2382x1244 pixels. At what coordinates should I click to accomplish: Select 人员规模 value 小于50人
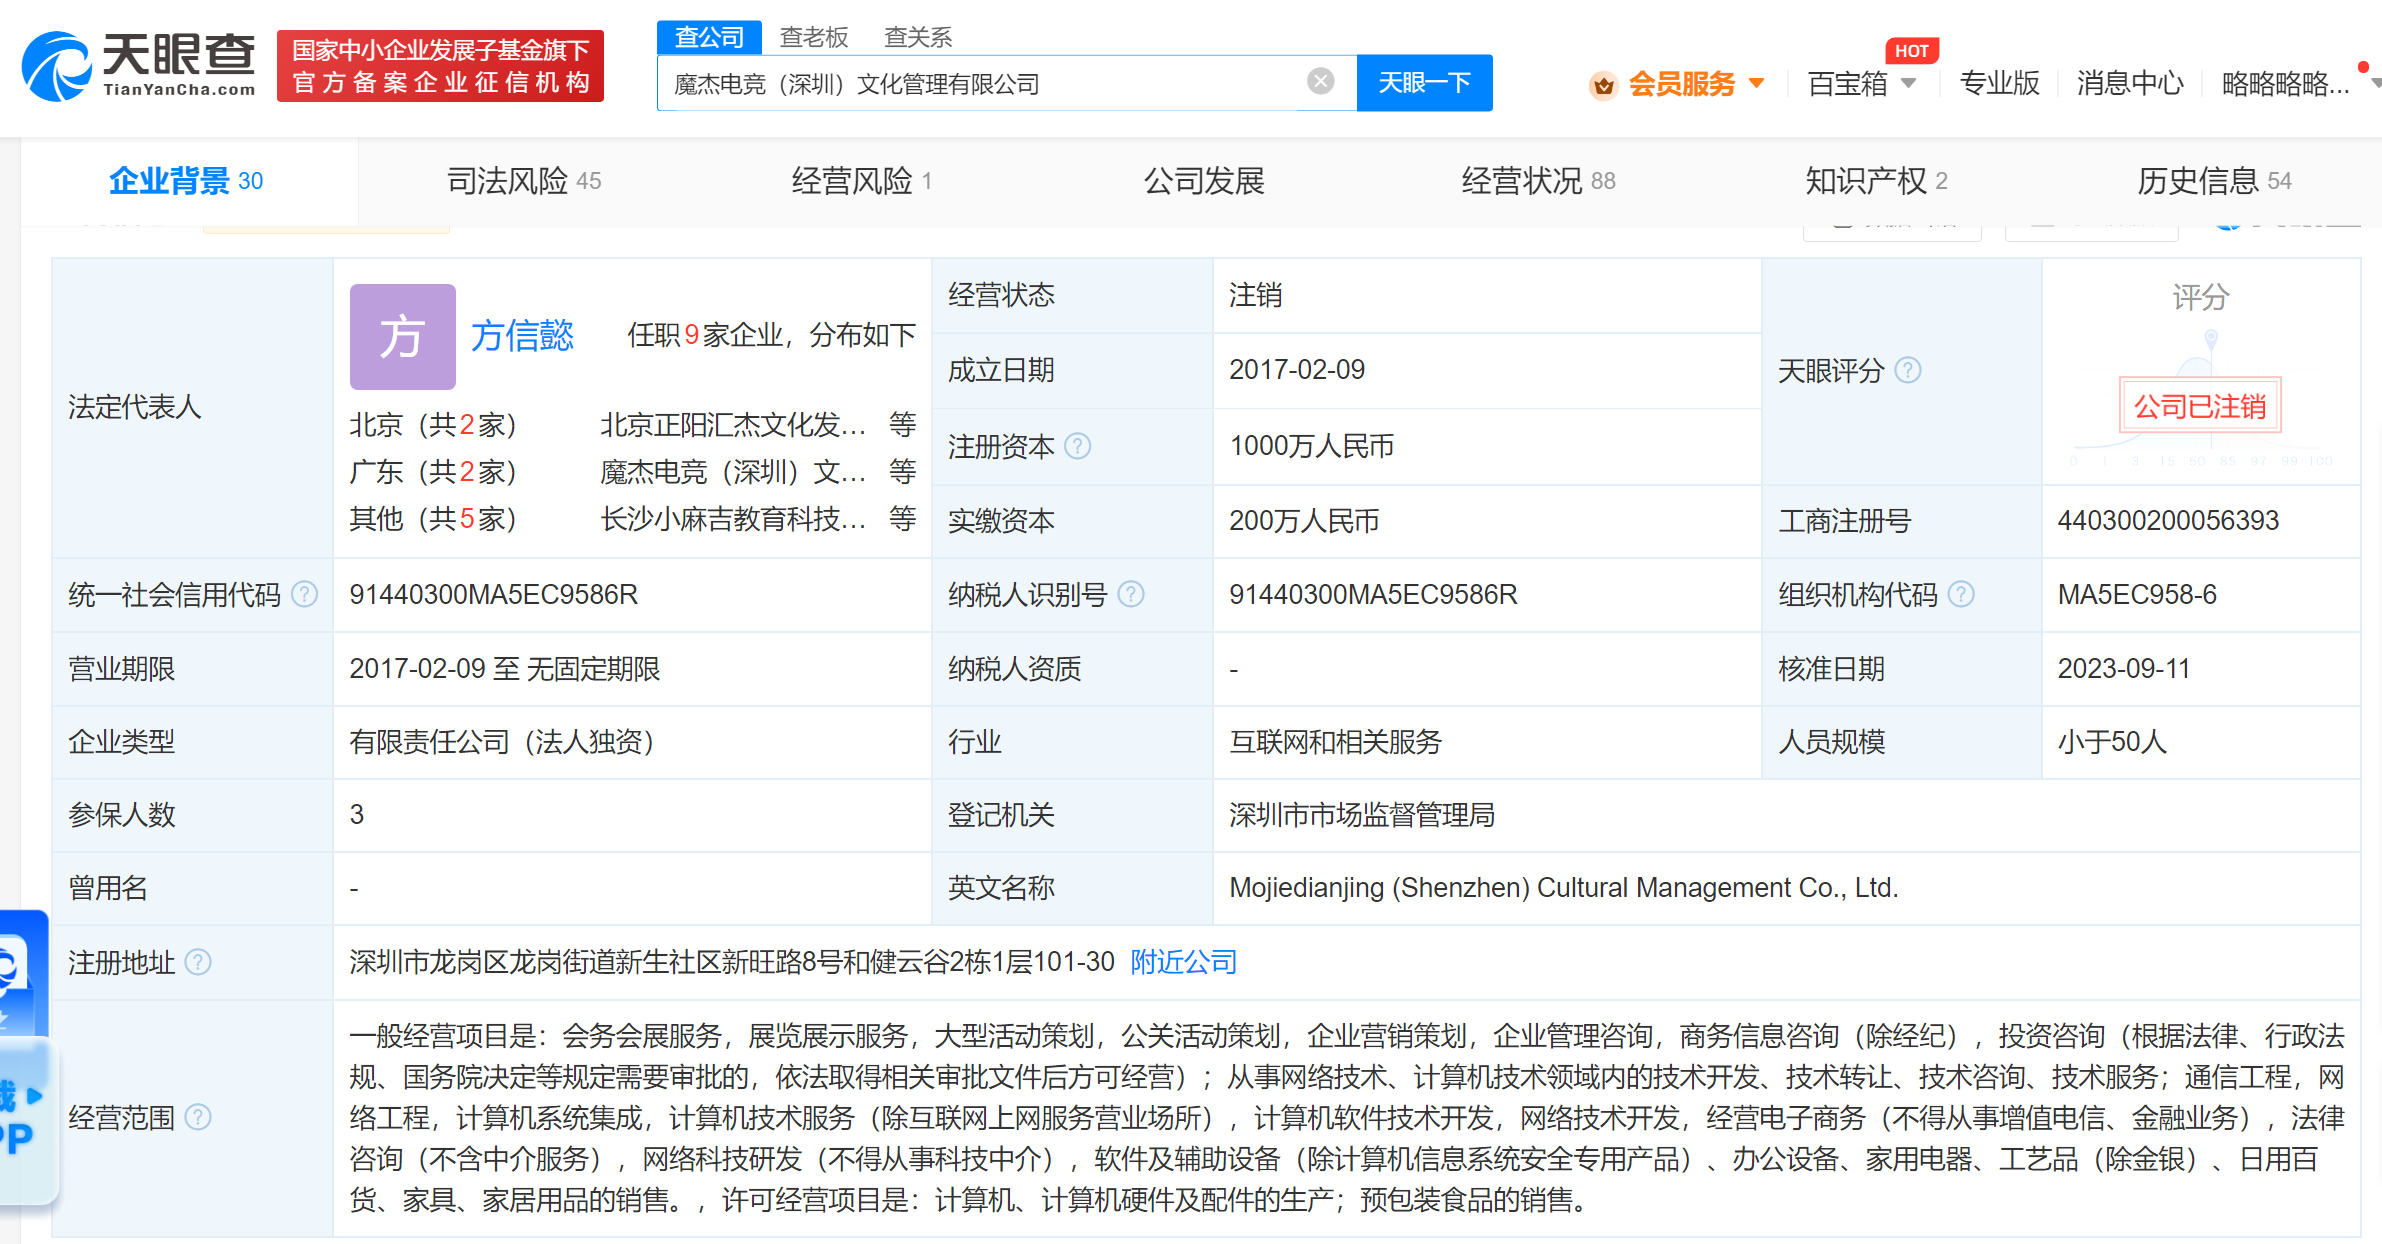pyautogui.click(x=2112, y=742)
